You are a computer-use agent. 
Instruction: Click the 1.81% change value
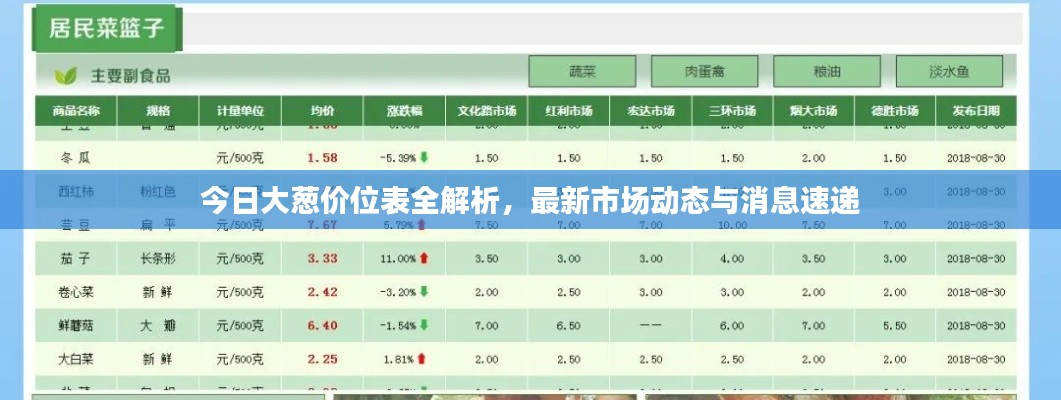click(399, 359)
